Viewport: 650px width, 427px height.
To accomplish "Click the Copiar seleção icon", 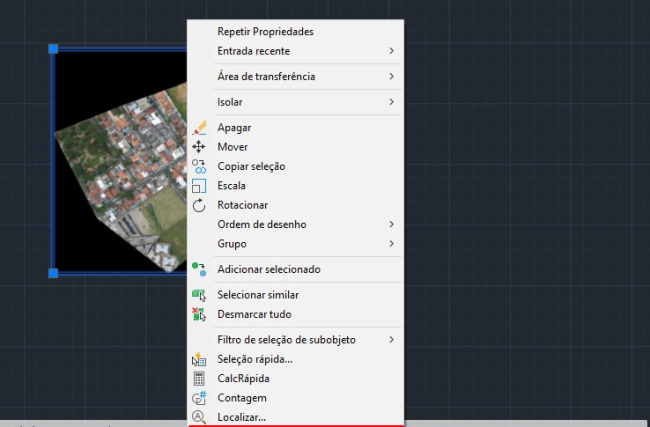I will coord(199,166).
